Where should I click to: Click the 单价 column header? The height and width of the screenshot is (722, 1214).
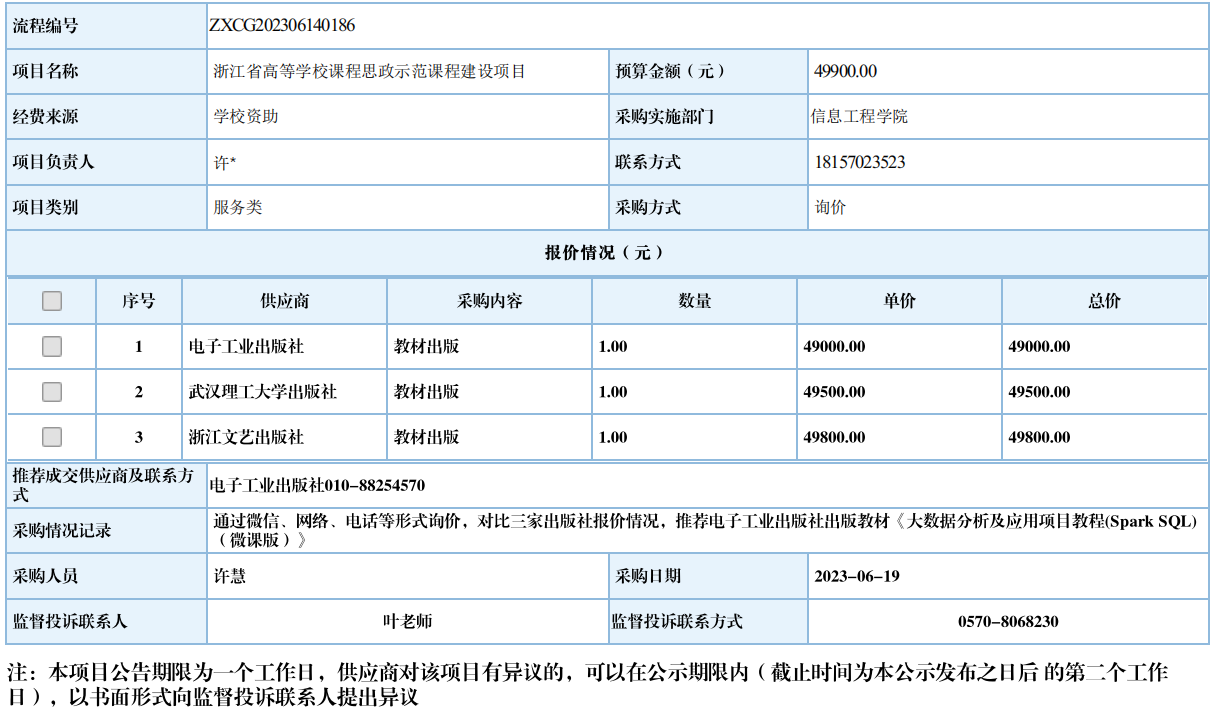pos(899,301)
